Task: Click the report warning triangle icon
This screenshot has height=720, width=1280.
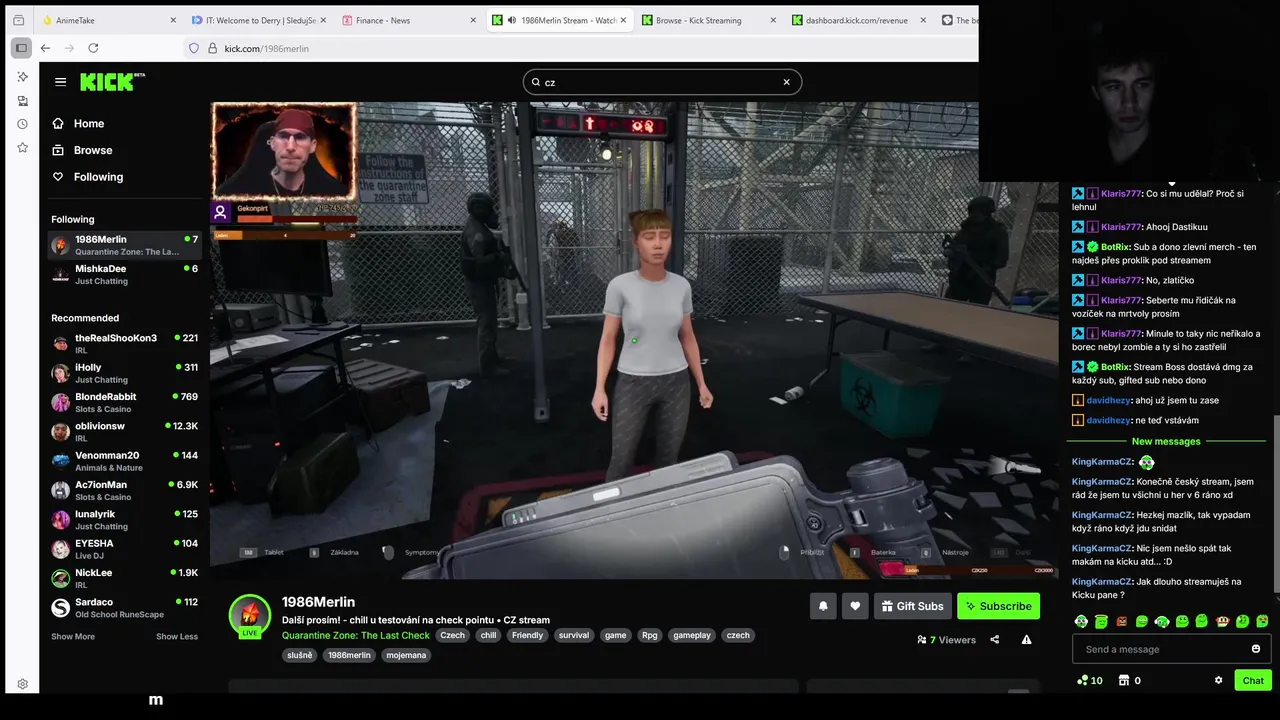Action: pyautogui.click(x=1026, y=640)
